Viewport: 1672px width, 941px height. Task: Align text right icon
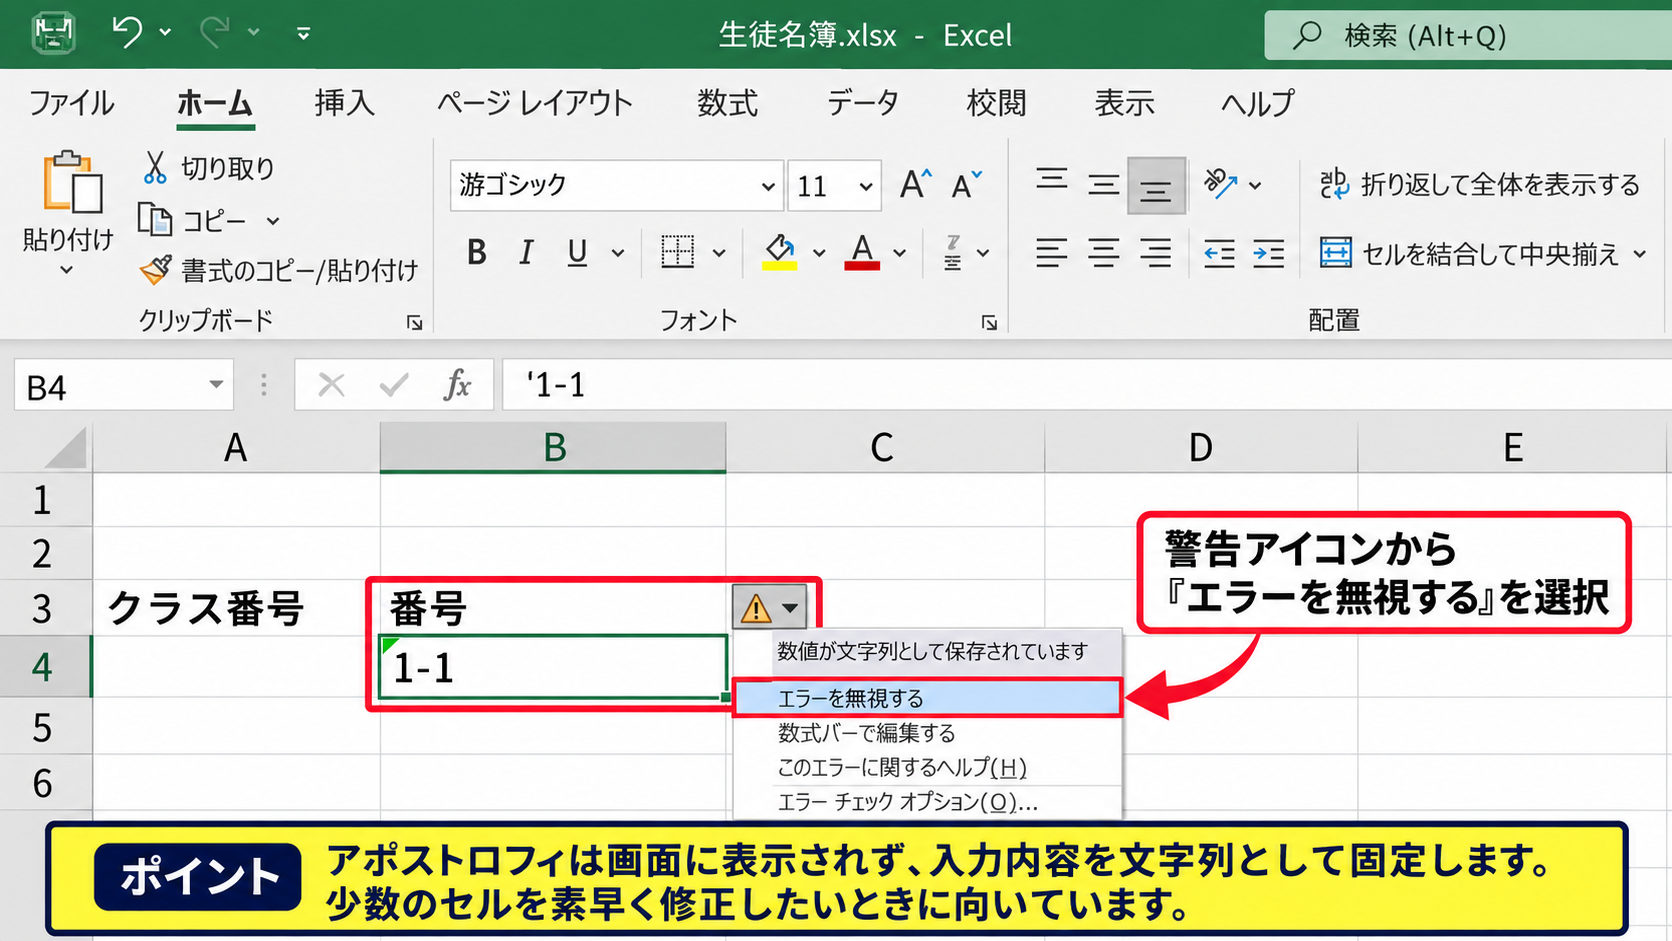1156,253
